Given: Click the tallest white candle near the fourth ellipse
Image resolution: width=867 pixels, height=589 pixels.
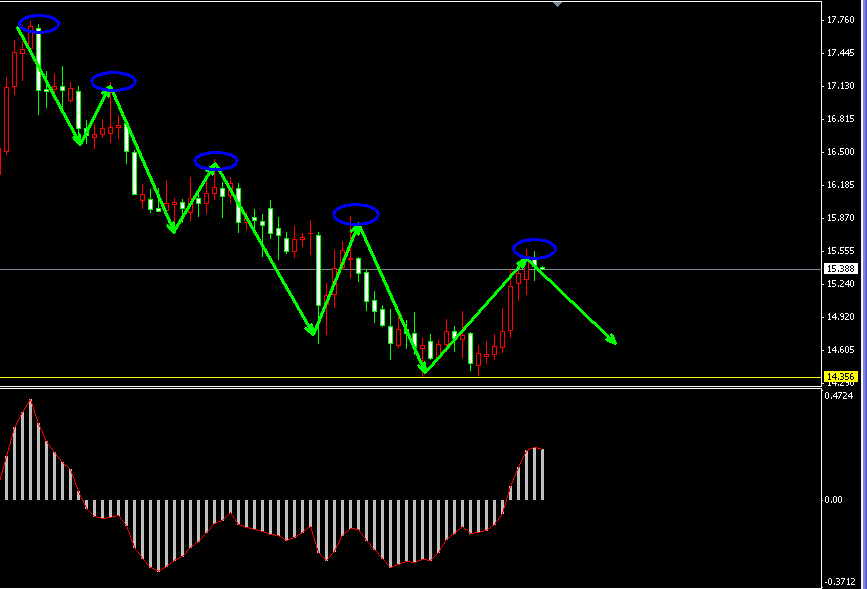Looking at the screenshot, I should click(318, 270).
